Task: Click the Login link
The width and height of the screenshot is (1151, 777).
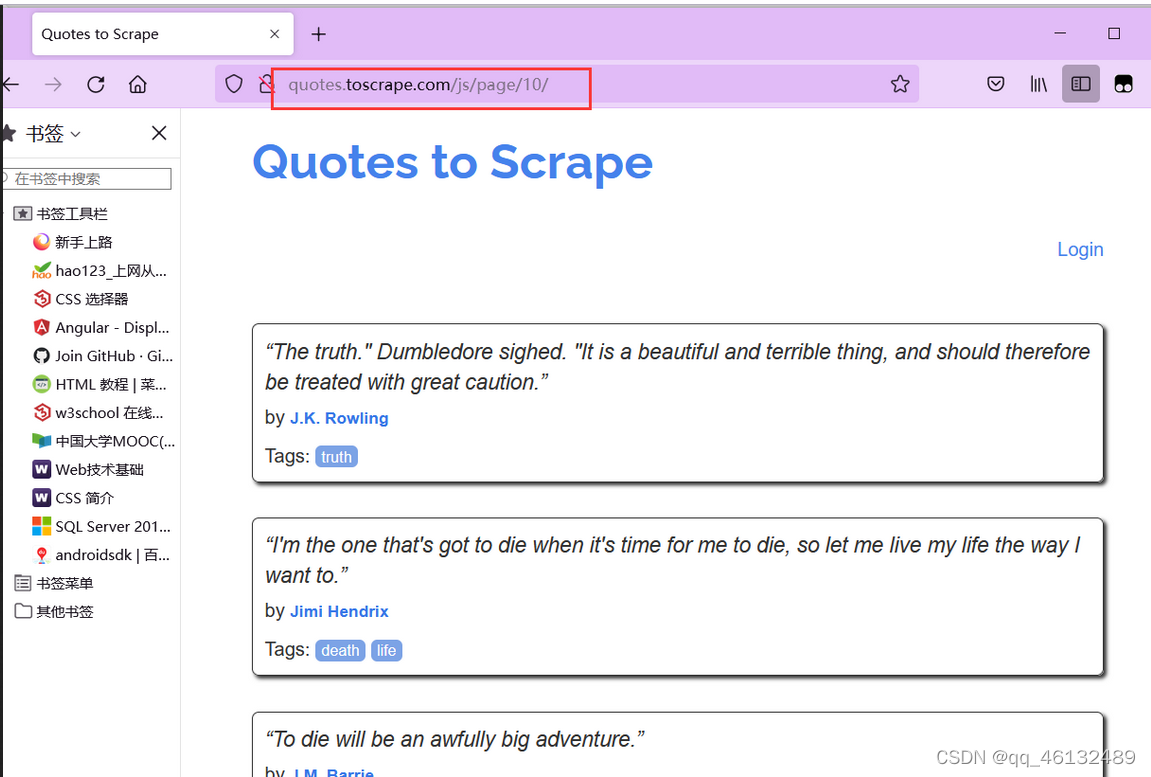Action: pyautogui.click(x=1080, y=249)
